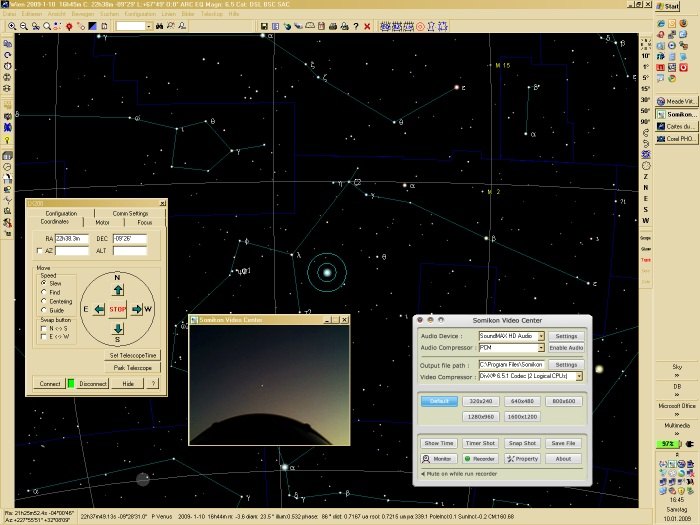This screenshot has height=525, width=700.
Task: Click the red target circle toolbar icon
Action: pos(420,26)
